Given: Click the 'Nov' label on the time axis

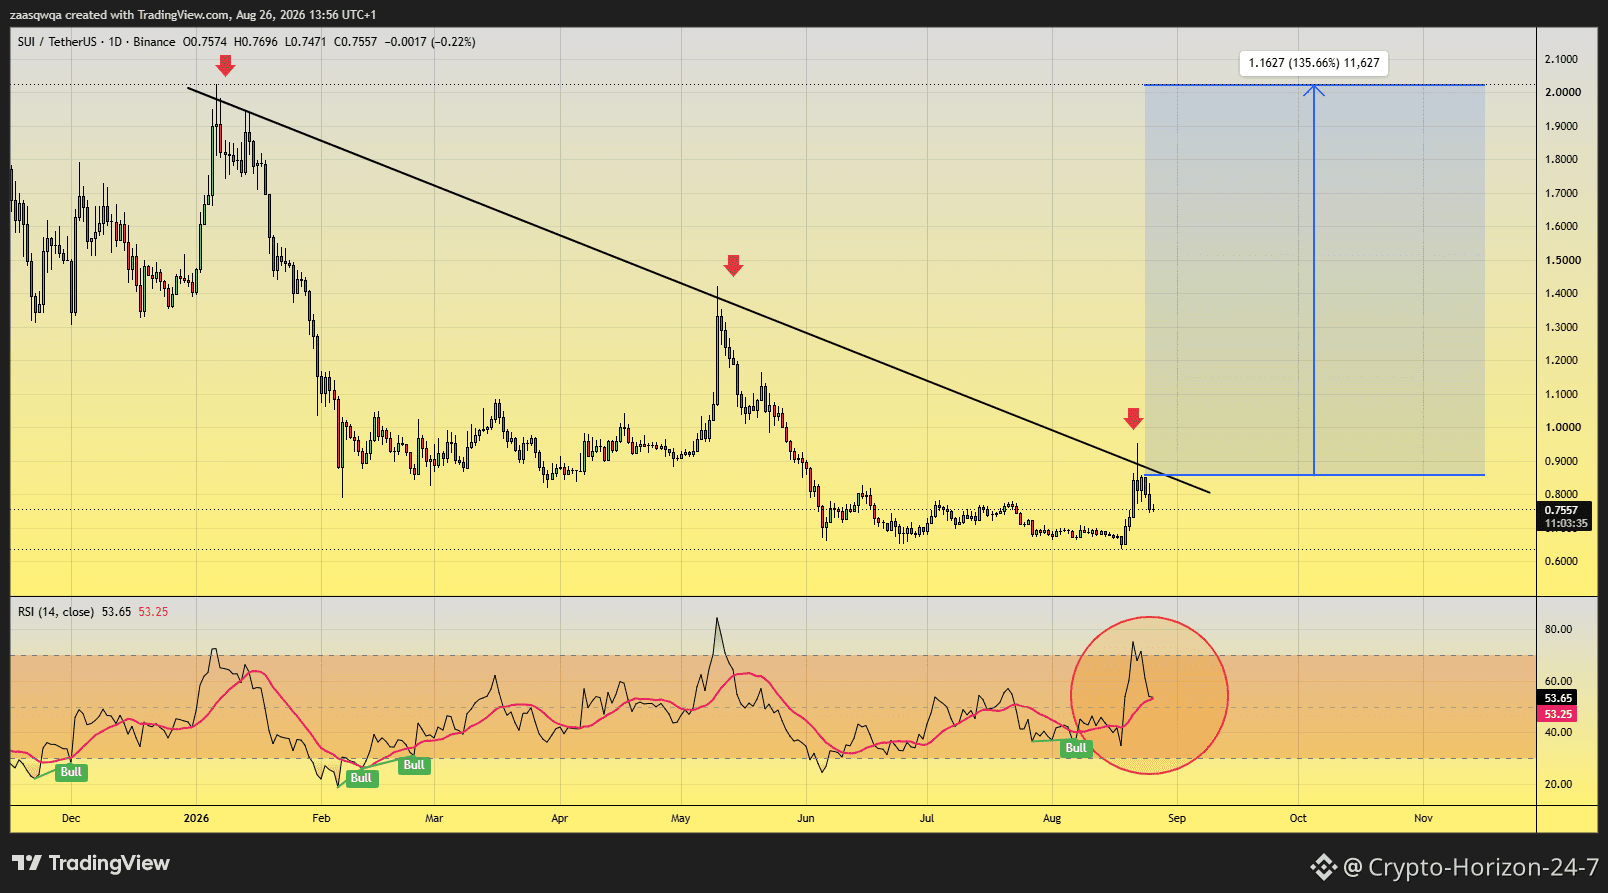Looking at the screenshot, I should pos(1423,818).
